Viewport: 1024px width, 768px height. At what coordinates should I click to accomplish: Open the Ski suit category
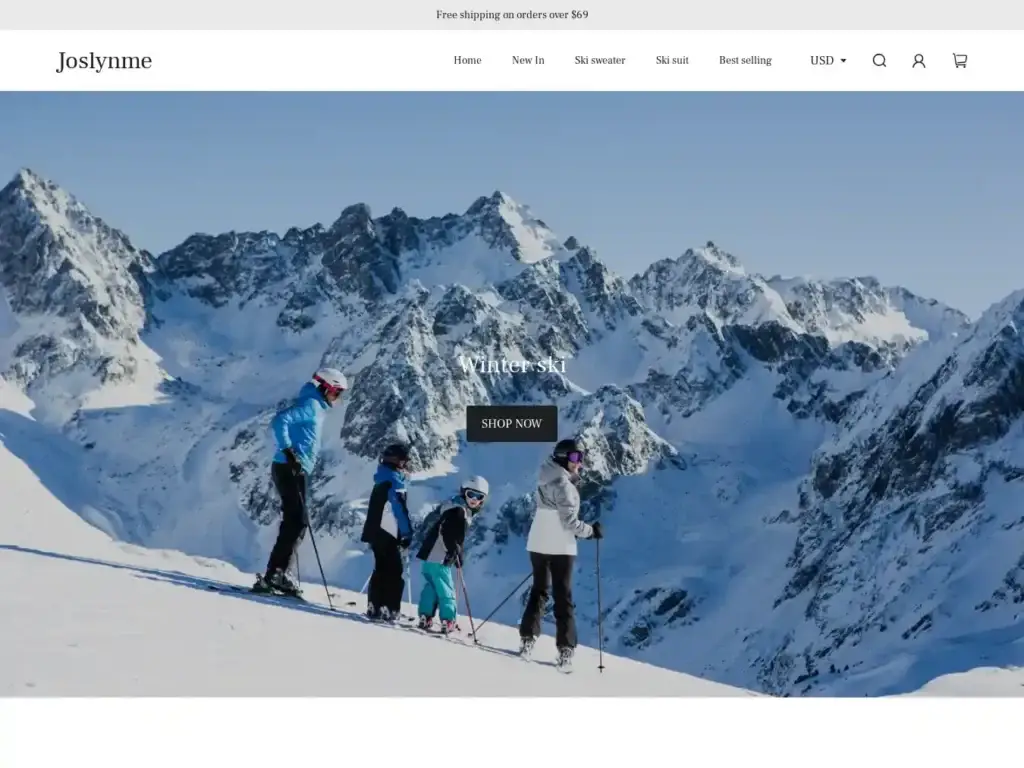[x=672, y=61]
